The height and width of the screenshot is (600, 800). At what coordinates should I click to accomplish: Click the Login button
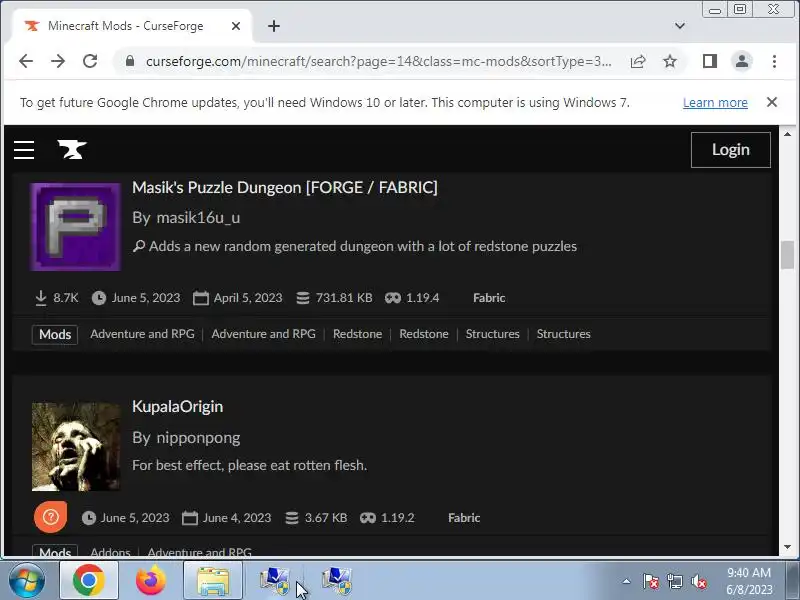731,150
